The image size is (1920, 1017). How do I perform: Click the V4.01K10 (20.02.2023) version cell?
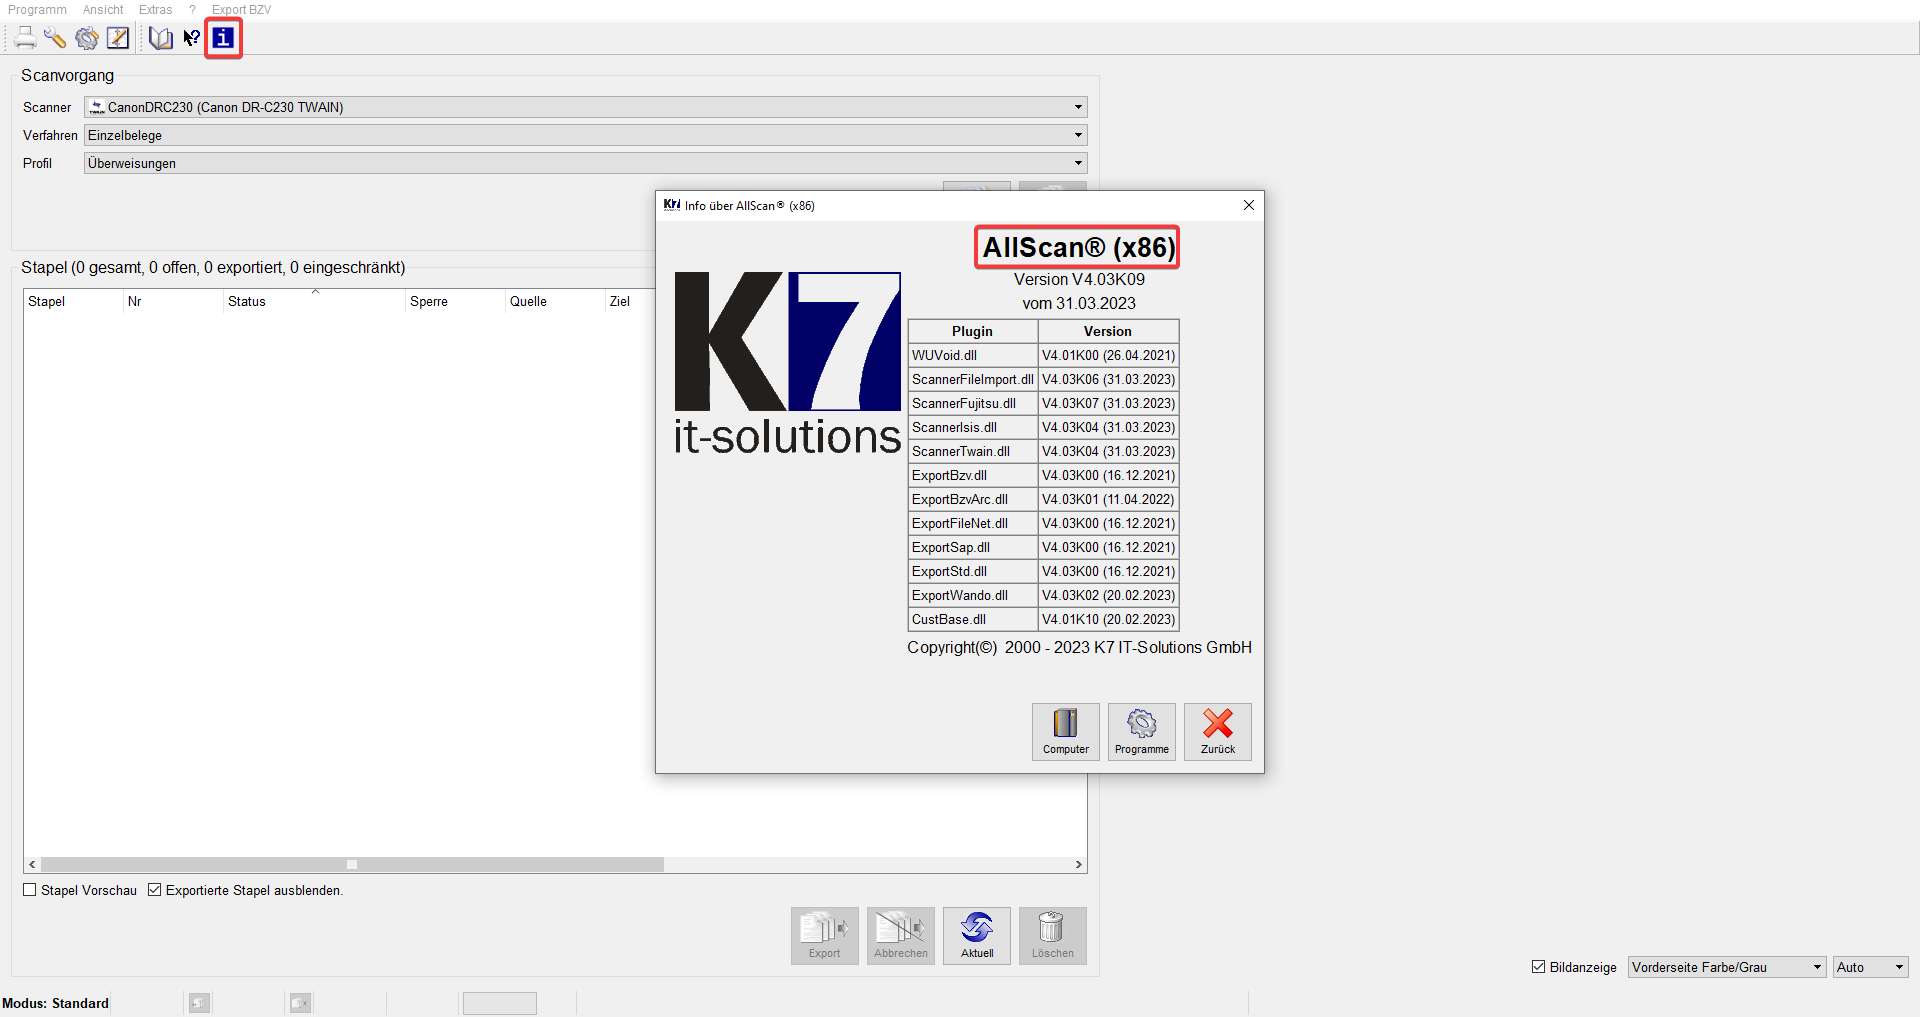[1108, 619]
